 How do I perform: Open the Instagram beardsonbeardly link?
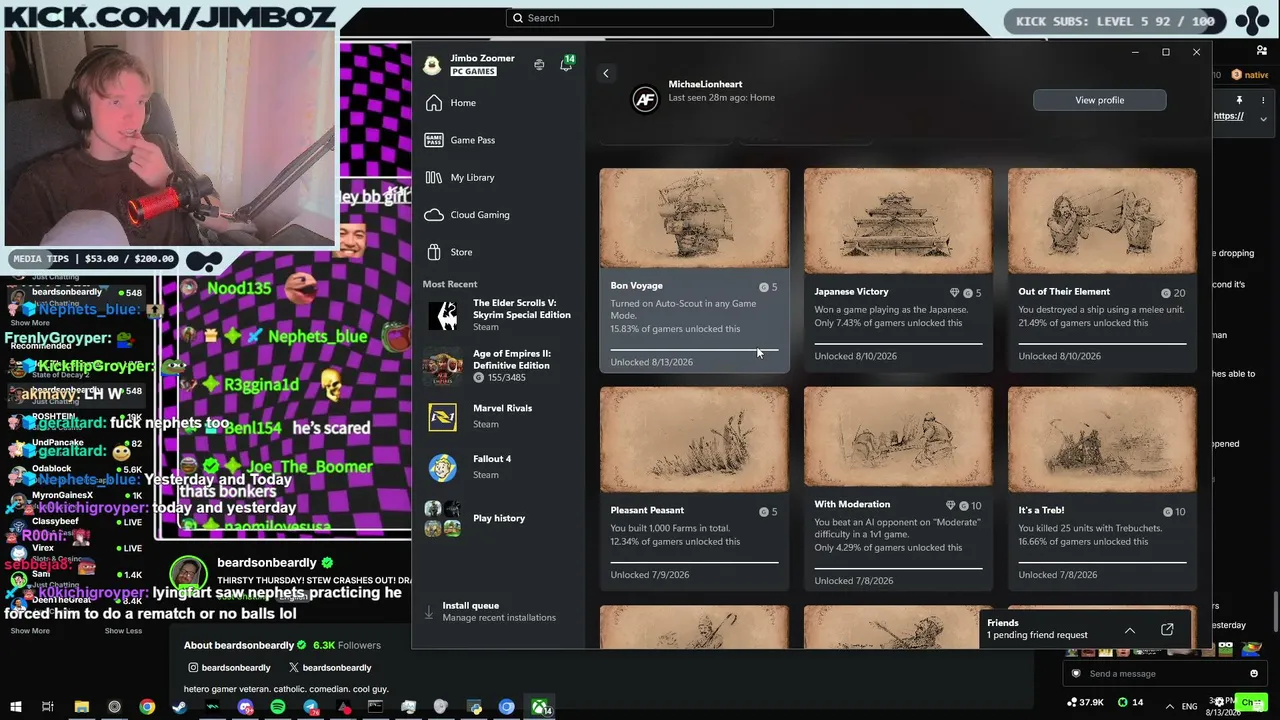click(x=229, y=667)
